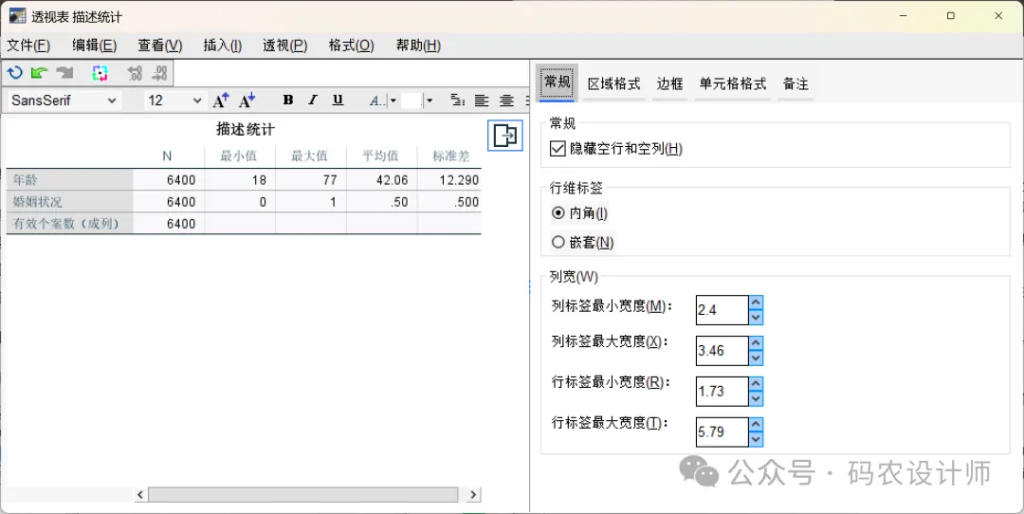Switch to the 边框 tab
1024x514 pixels.
pyautogui.click(x=669, y=84)
